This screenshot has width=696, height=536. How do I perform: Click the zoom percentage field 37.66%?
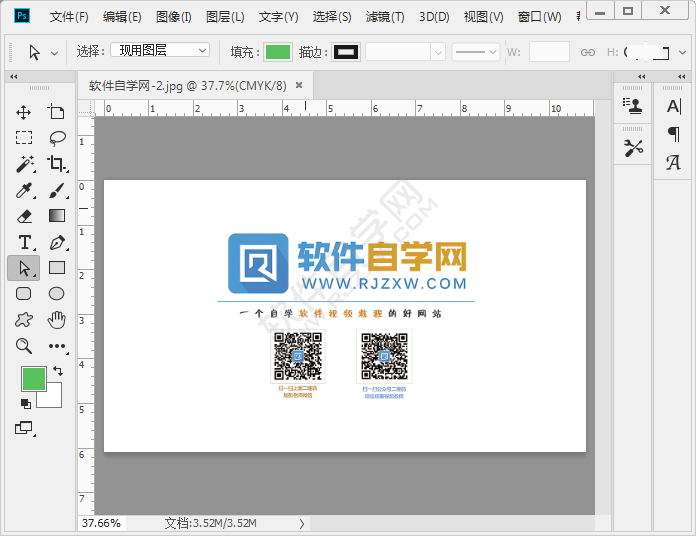tap(102, 523)
